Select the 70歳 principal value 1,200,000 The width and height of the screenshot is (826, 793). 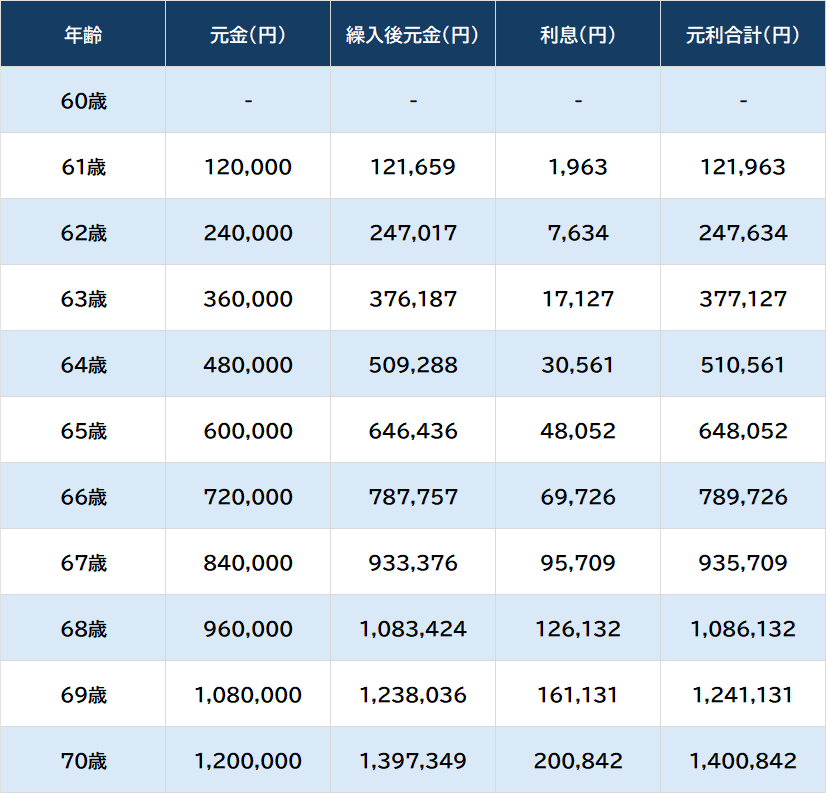click(248, 761)
